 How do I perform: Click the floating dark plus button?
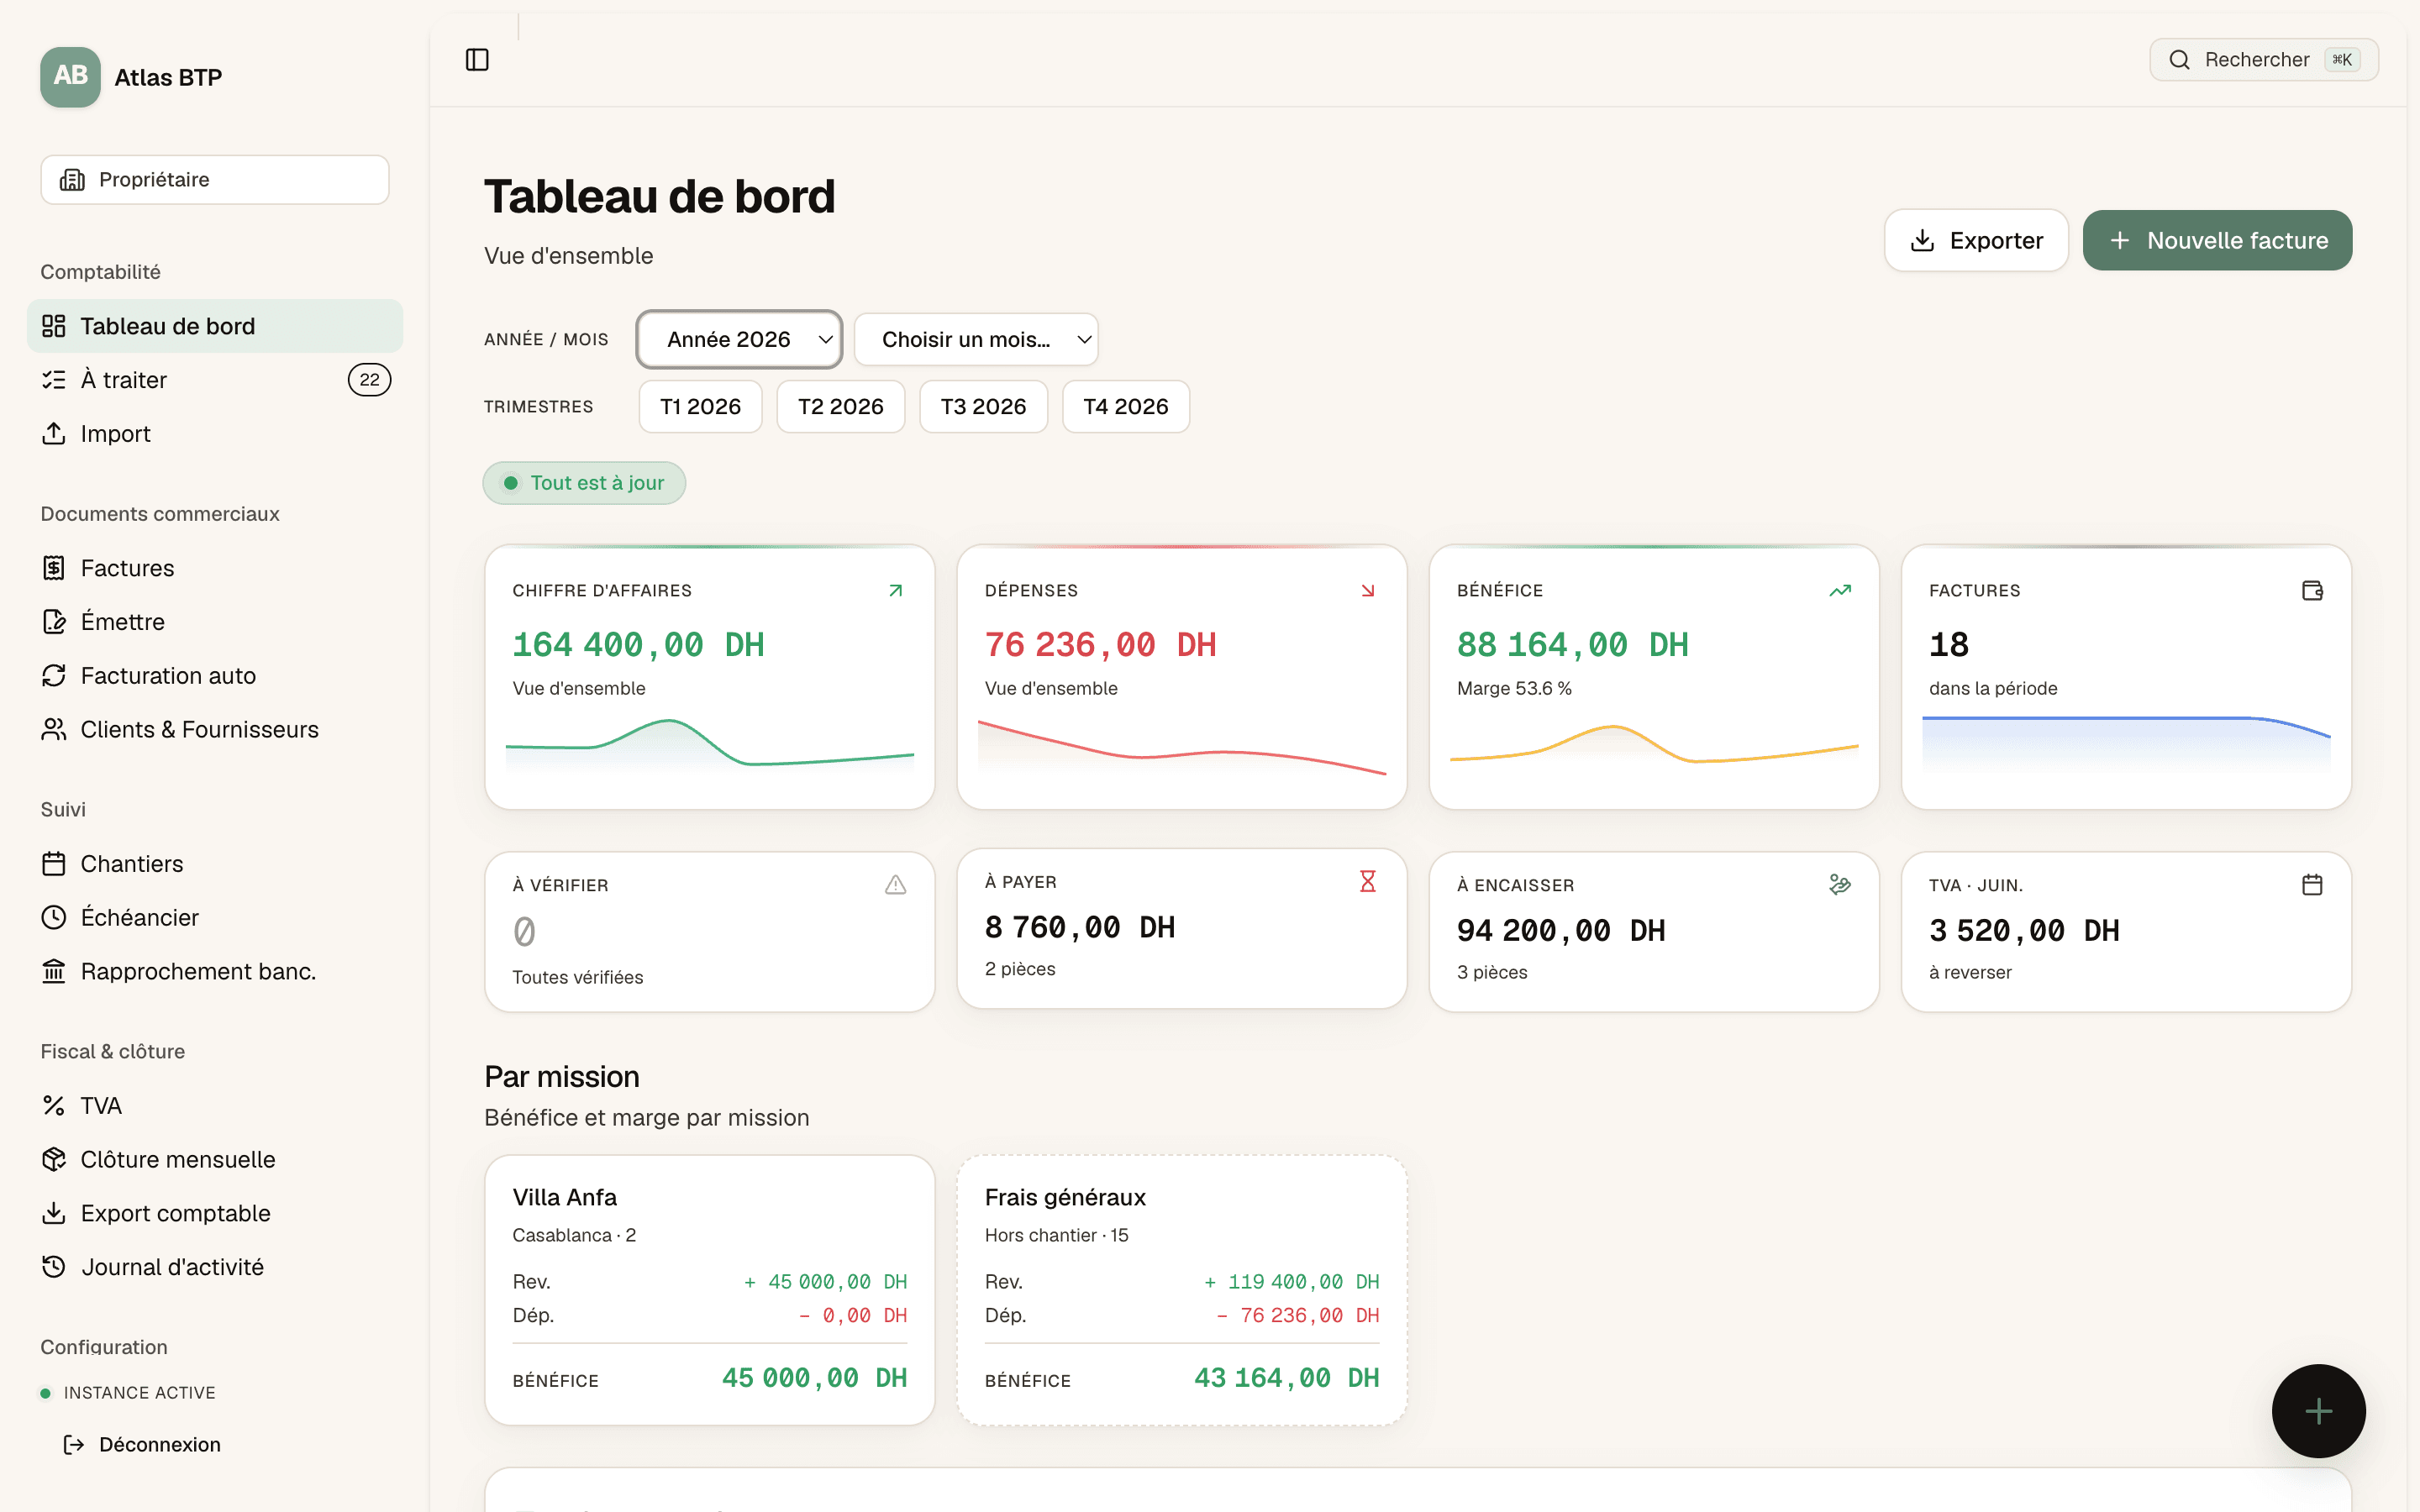pos(2318,1410)
